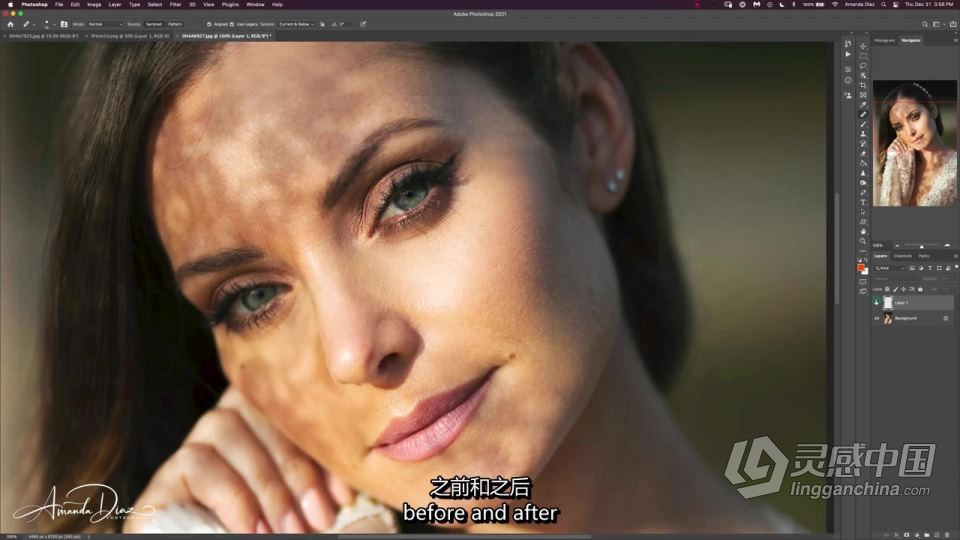Open the Window menu
This screenshot has height=540, width=960.
[x=255, y=4]
